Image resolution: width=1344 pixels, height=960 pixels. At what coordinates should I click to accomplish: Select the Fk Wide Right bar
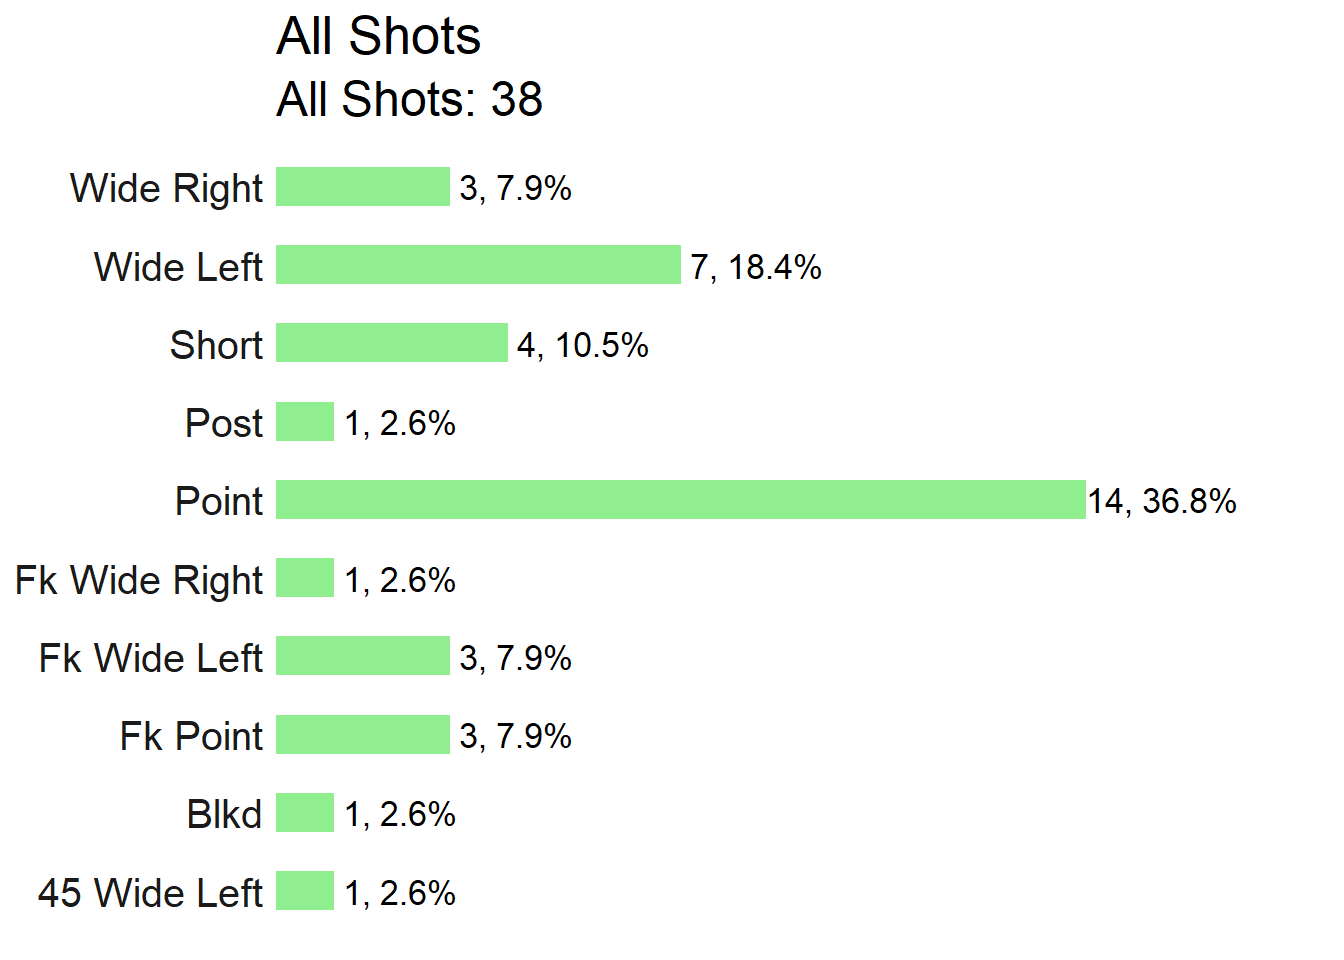click(305, 578)
